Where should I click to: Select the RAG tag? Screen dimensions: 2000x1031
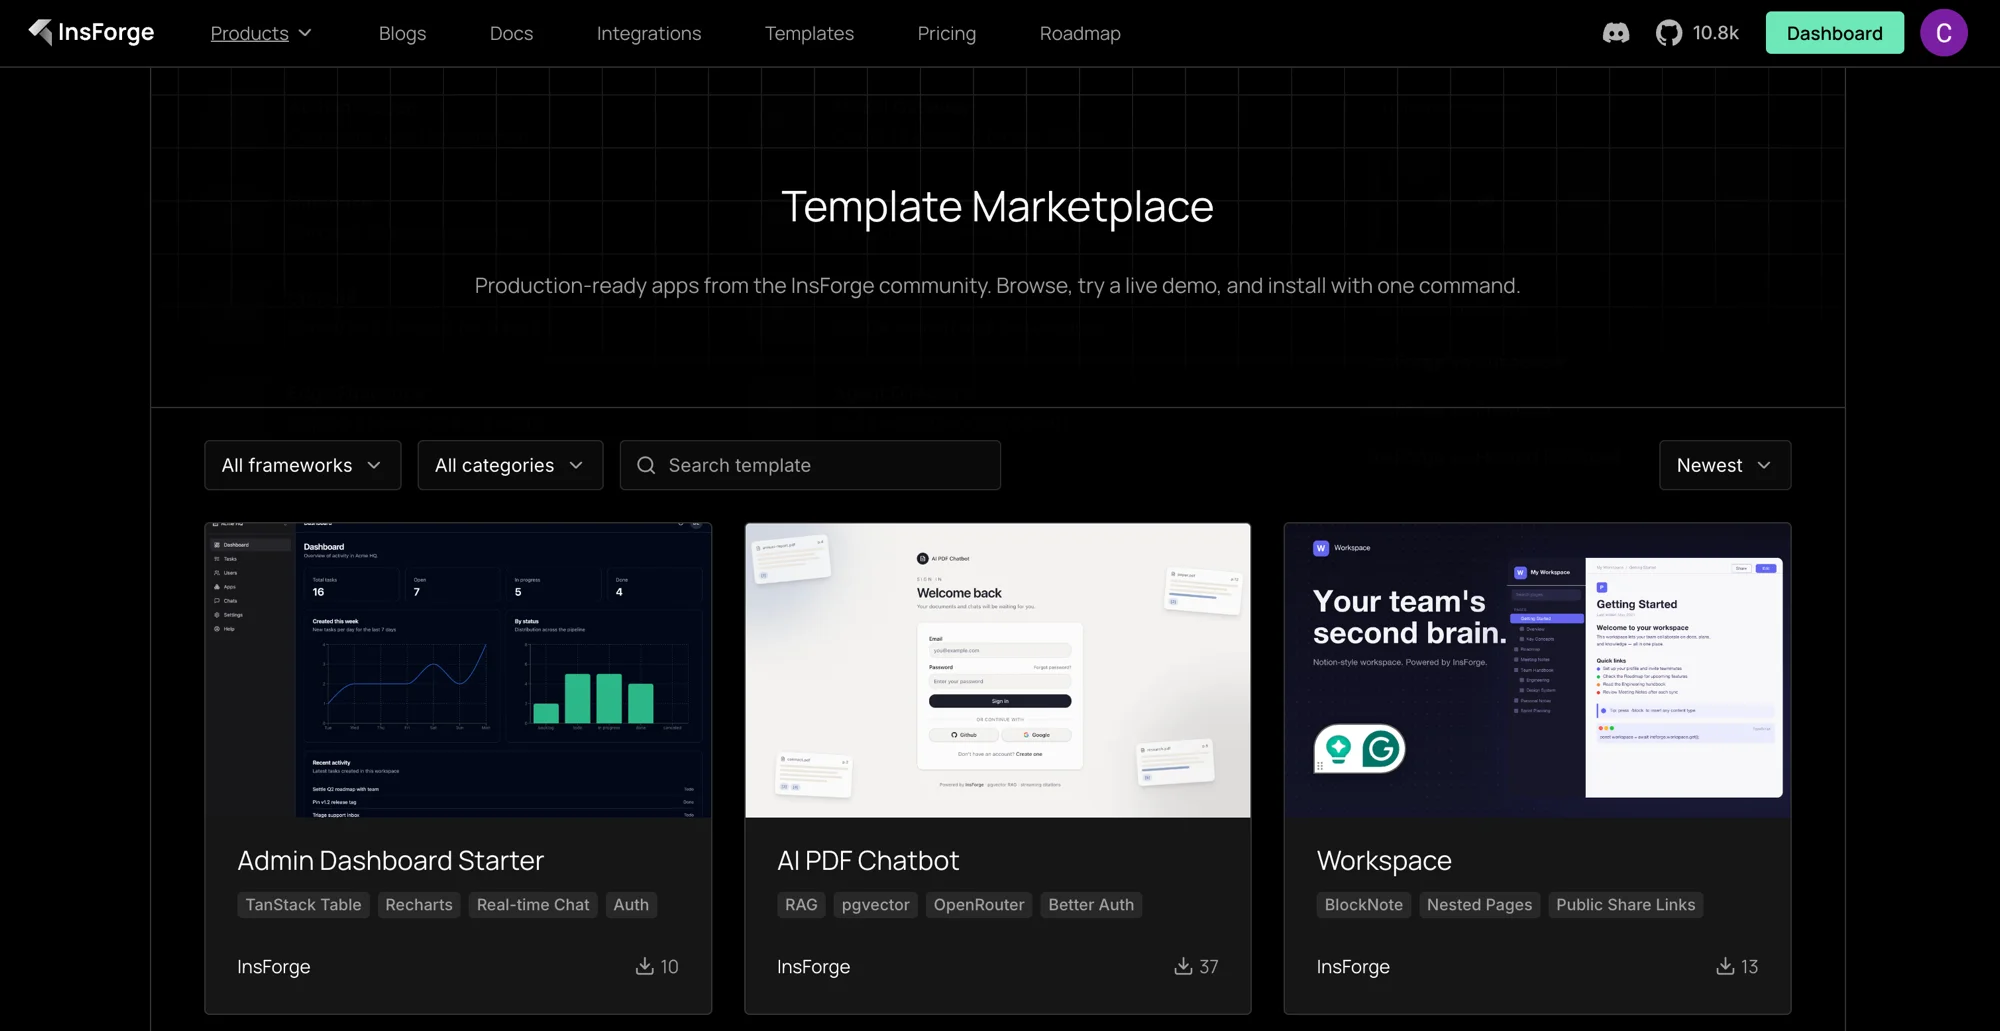pyautogui.click(x=801, y=905)
